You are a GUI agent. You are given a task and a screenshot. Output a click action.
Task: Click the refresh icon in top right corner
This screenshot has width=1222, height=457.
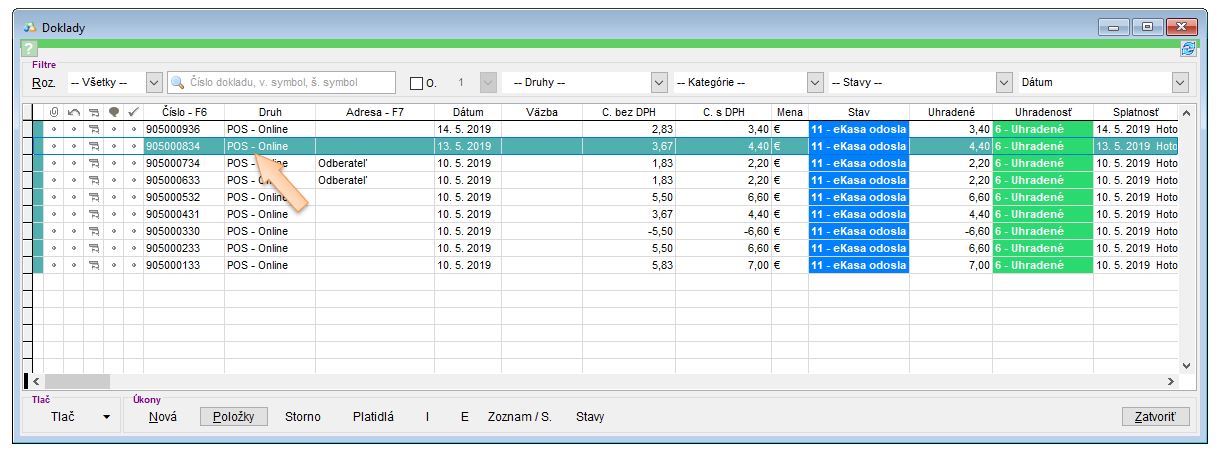1188,49
